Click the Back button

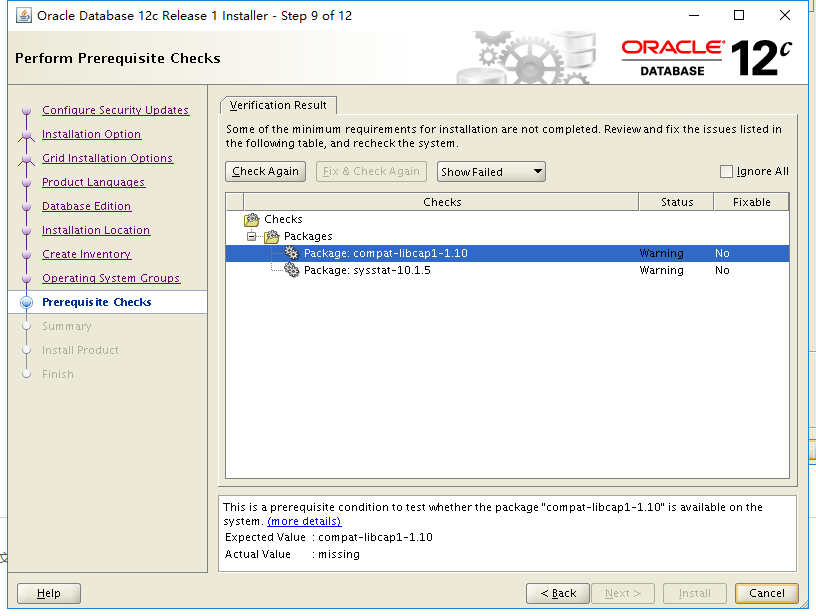[x=558, y=593]
